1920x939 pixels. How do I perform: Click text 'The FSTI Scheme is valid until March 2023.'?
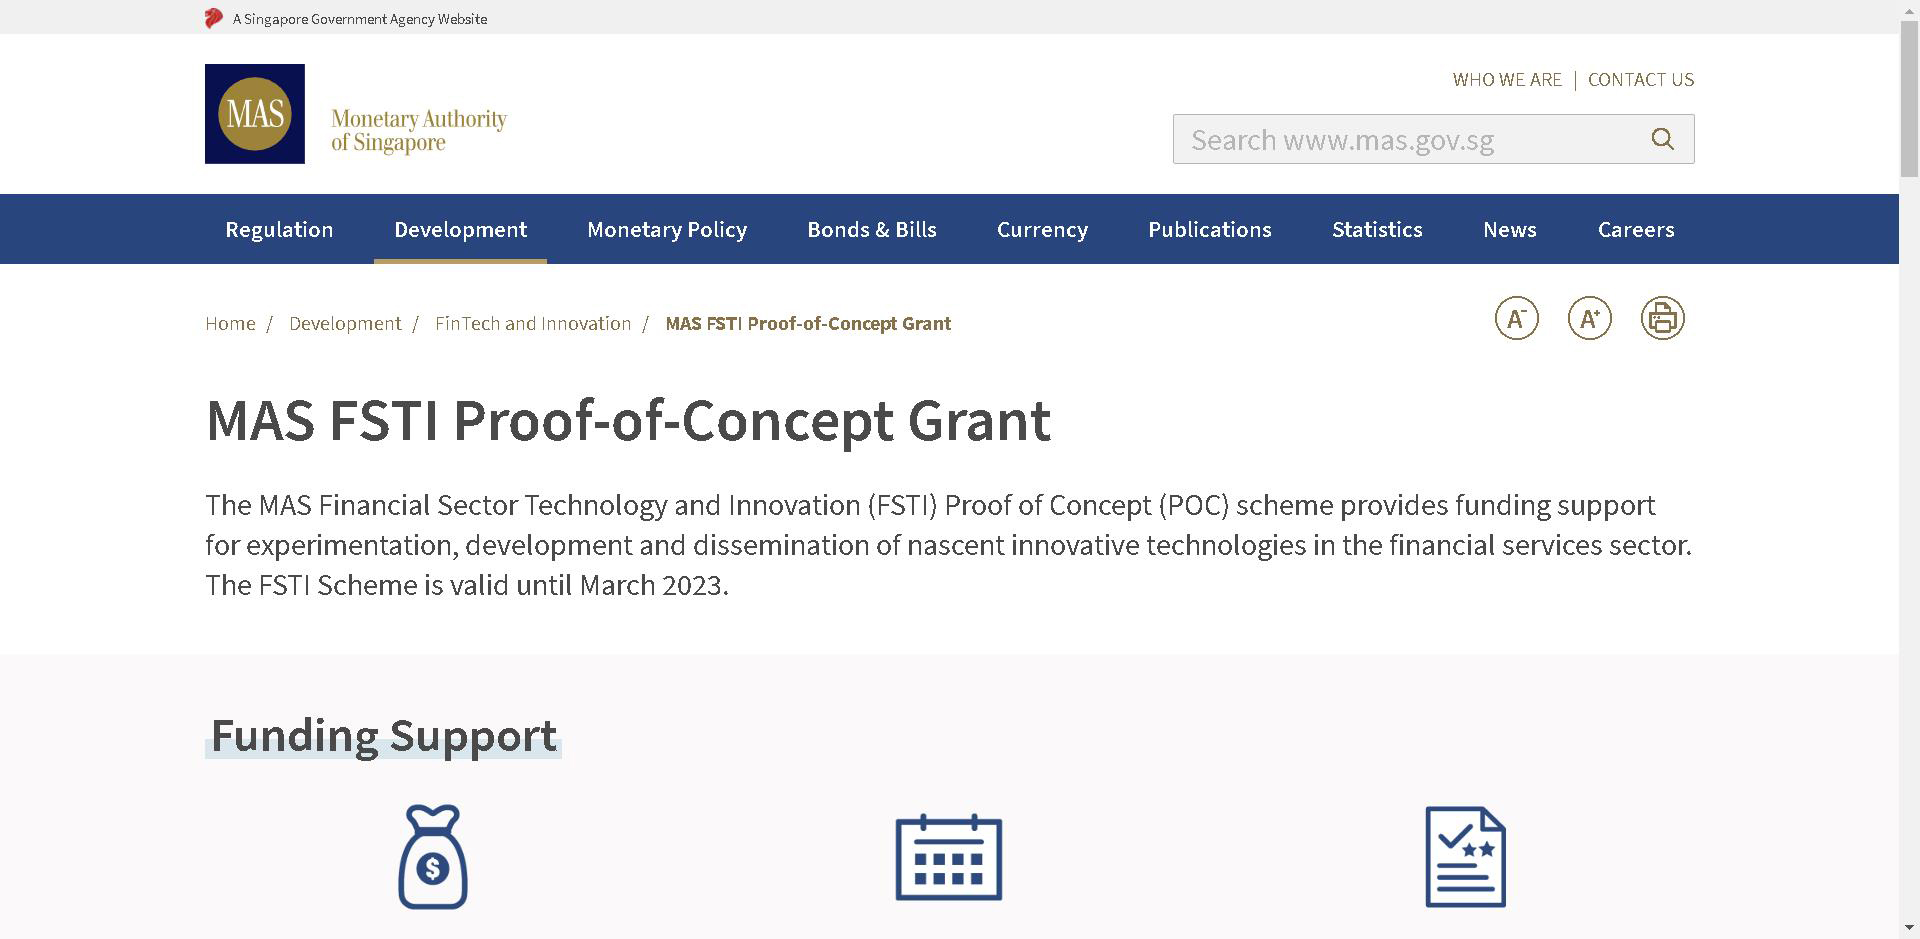point(467,585)
